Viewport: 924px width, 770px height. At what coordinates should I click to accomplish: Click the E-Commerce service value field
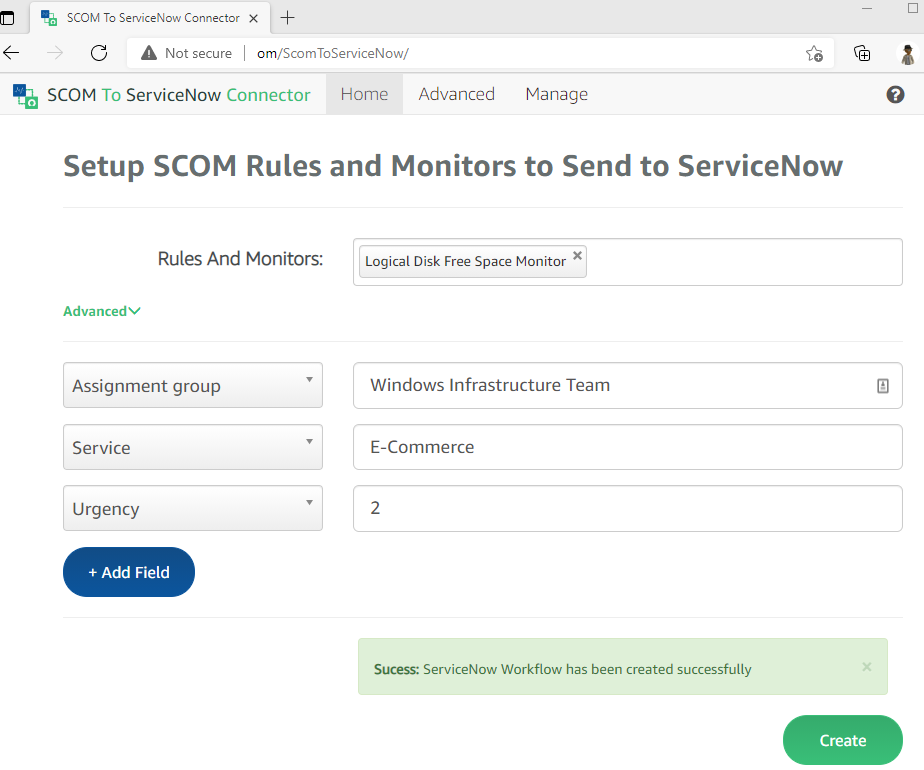coord(628,447)
